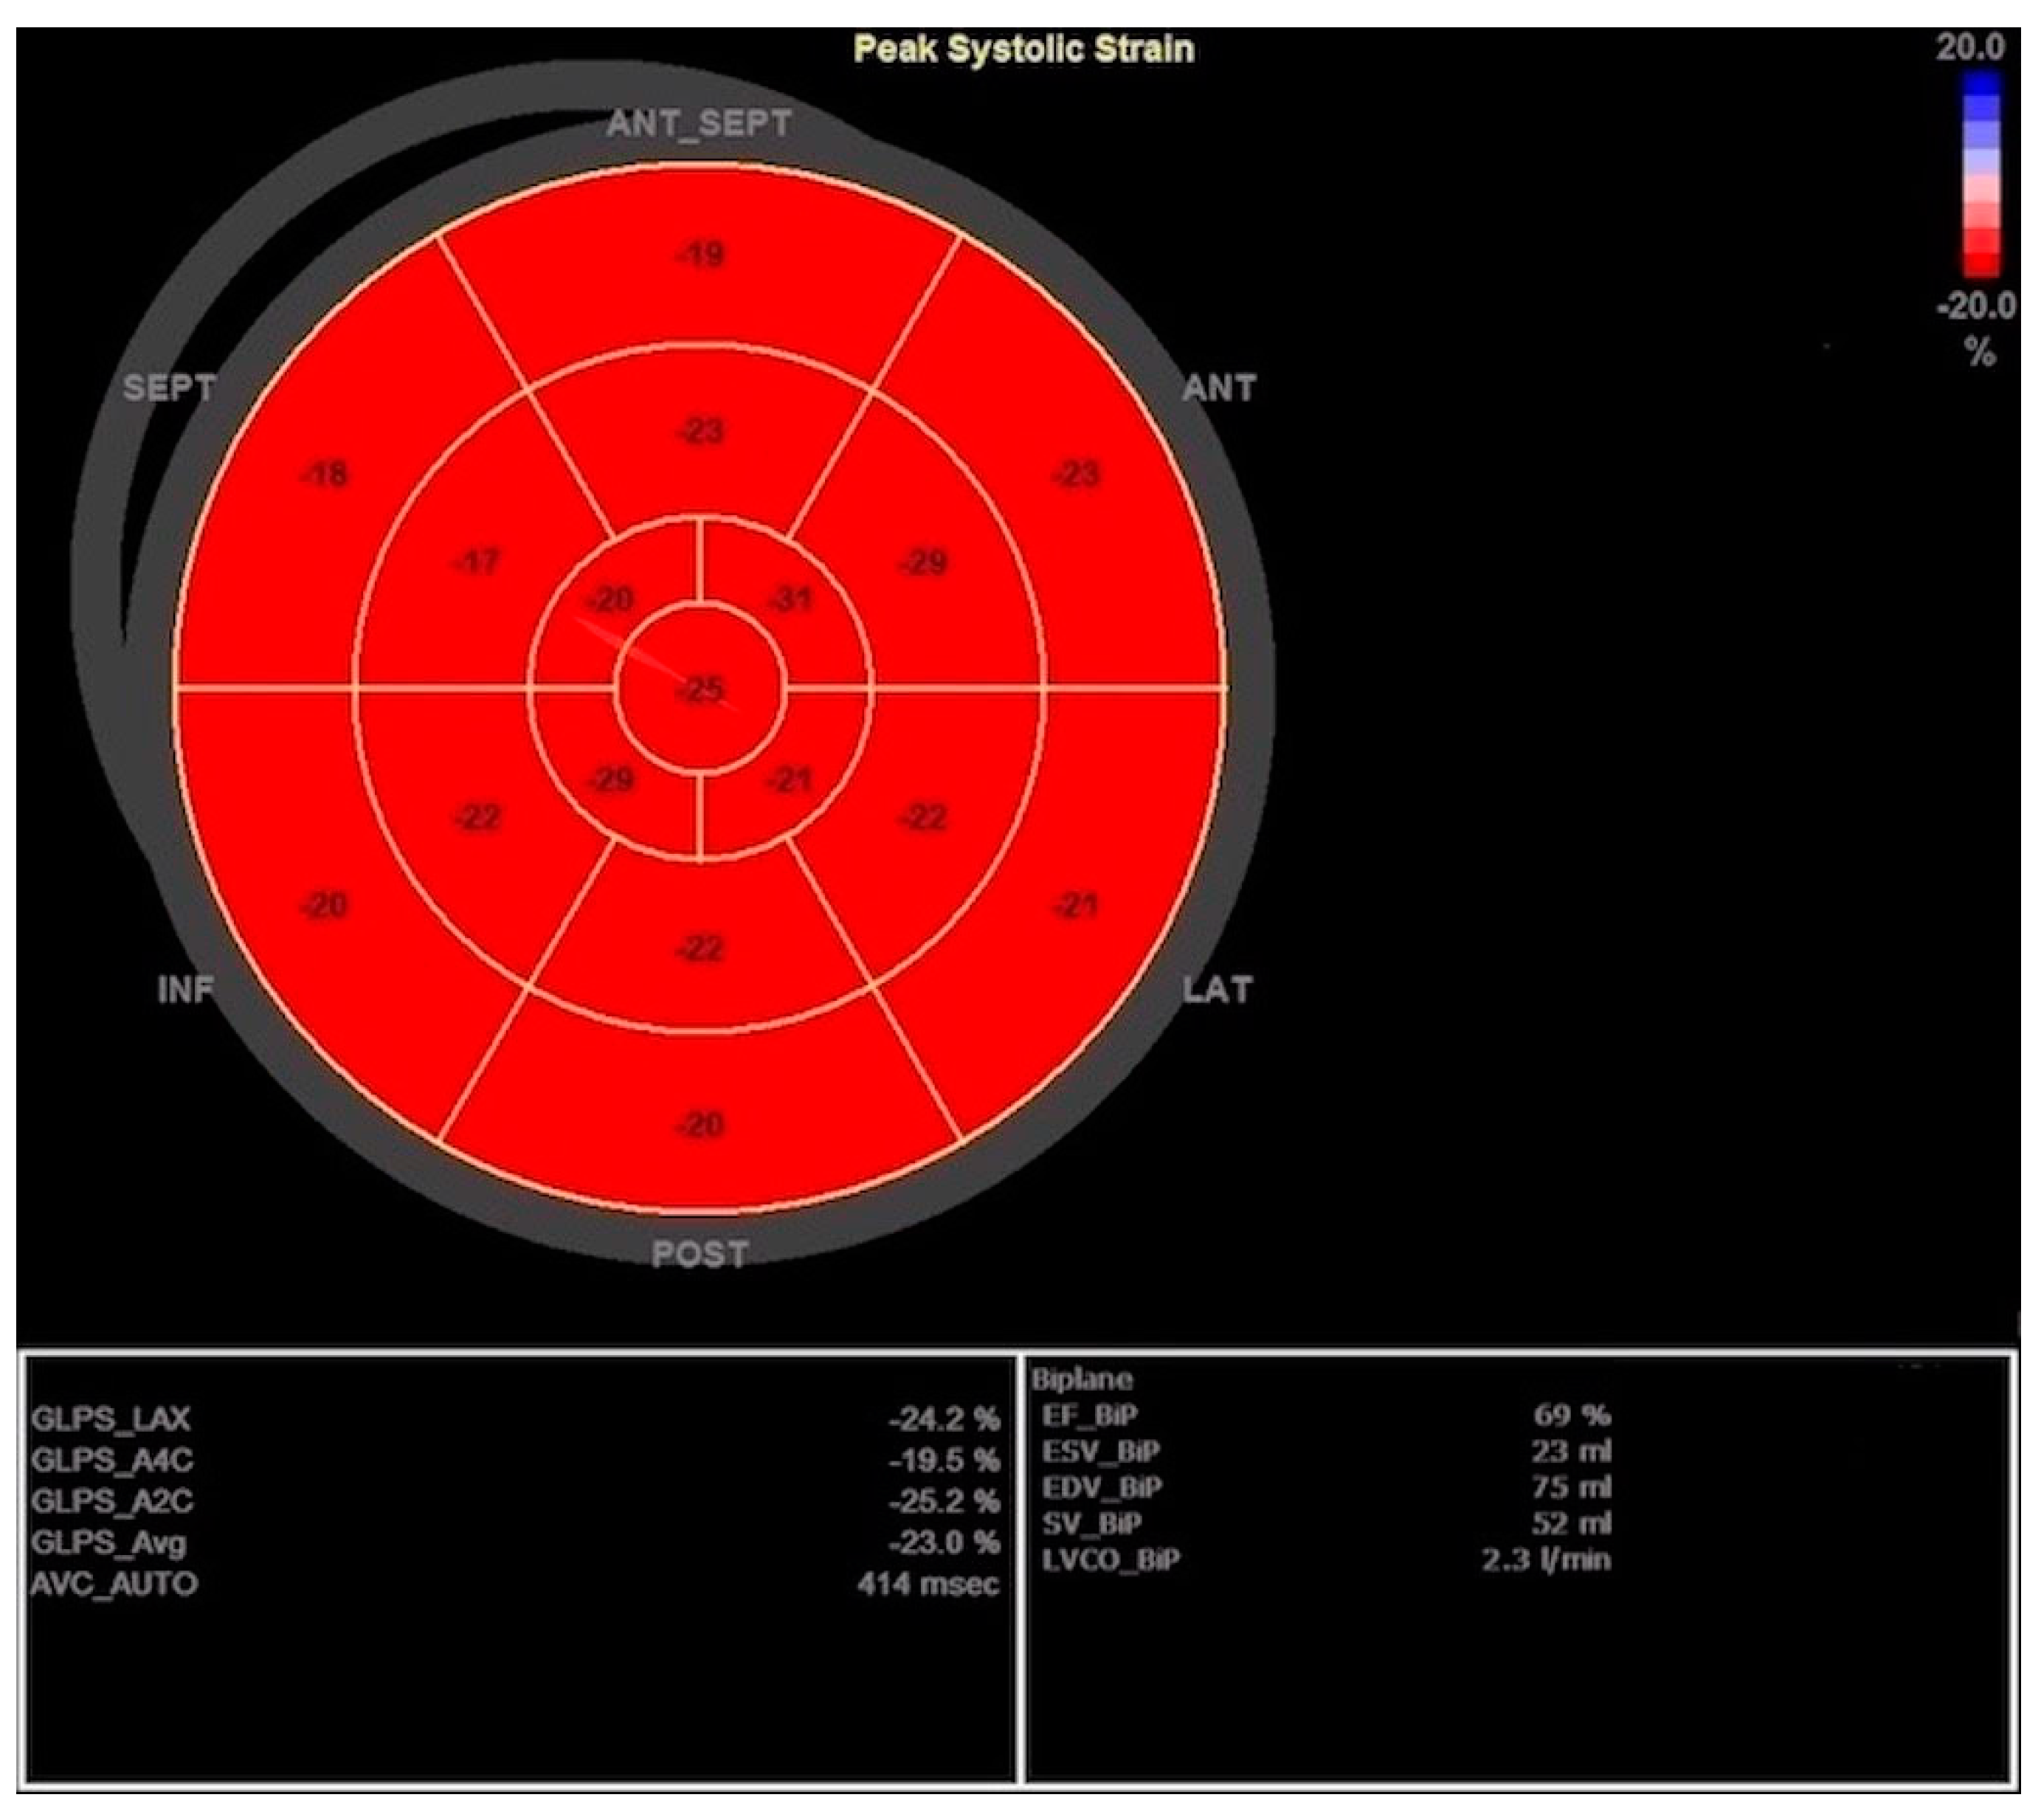The width and height of the screenshot is (2041, 1820).
Task: Click the GLPS_Avg value row
Action: click(x=514, y=1542)
